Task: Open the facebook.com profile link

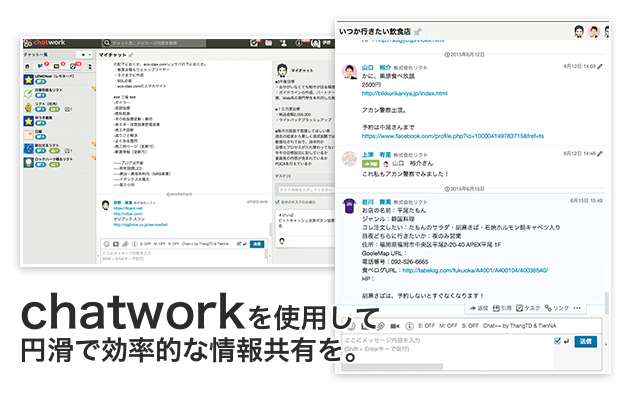Action: [453, 136]
